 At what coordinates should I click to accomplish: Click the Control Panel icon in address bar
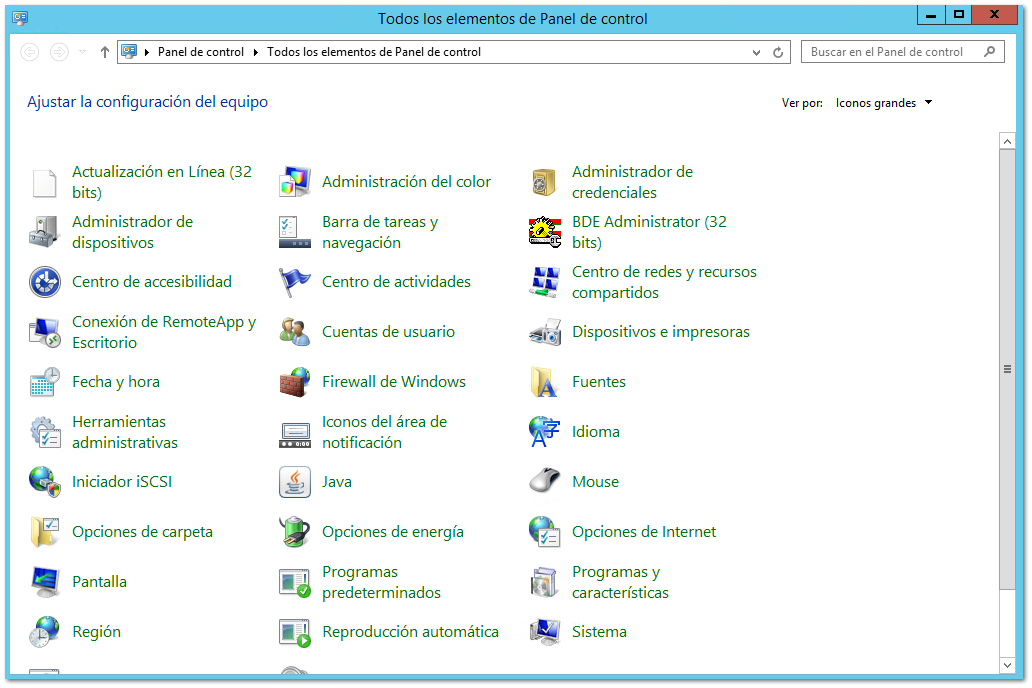[x=130, y=51]
